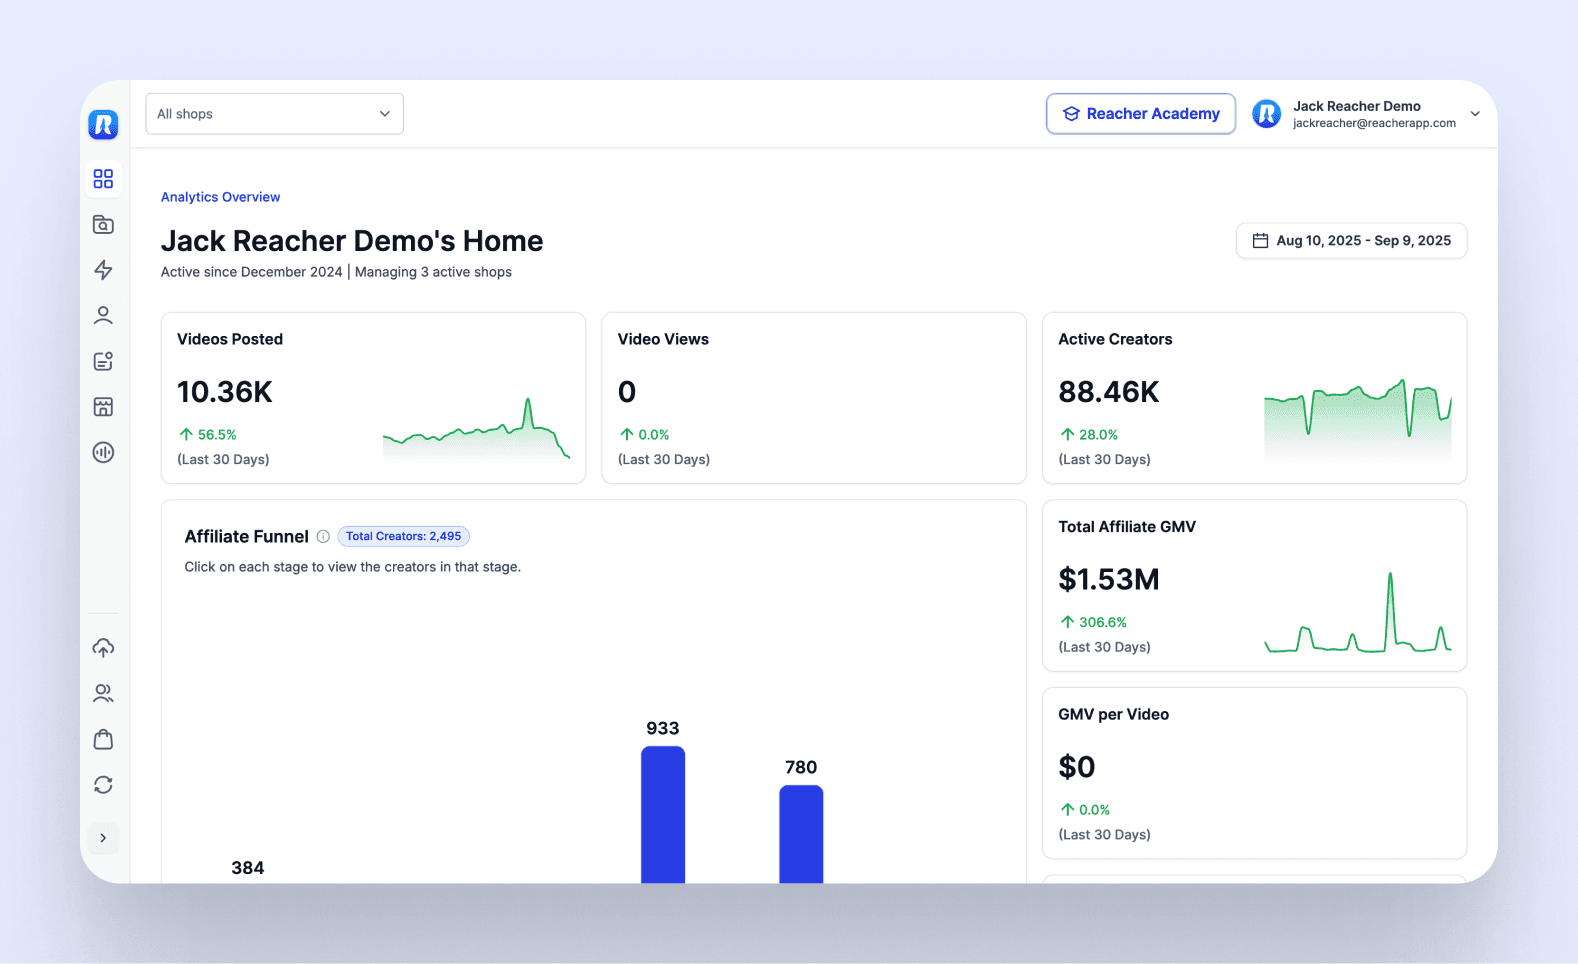
Task: Click the cloud upload icon in sidebar
Action: [x=103, y=648]
